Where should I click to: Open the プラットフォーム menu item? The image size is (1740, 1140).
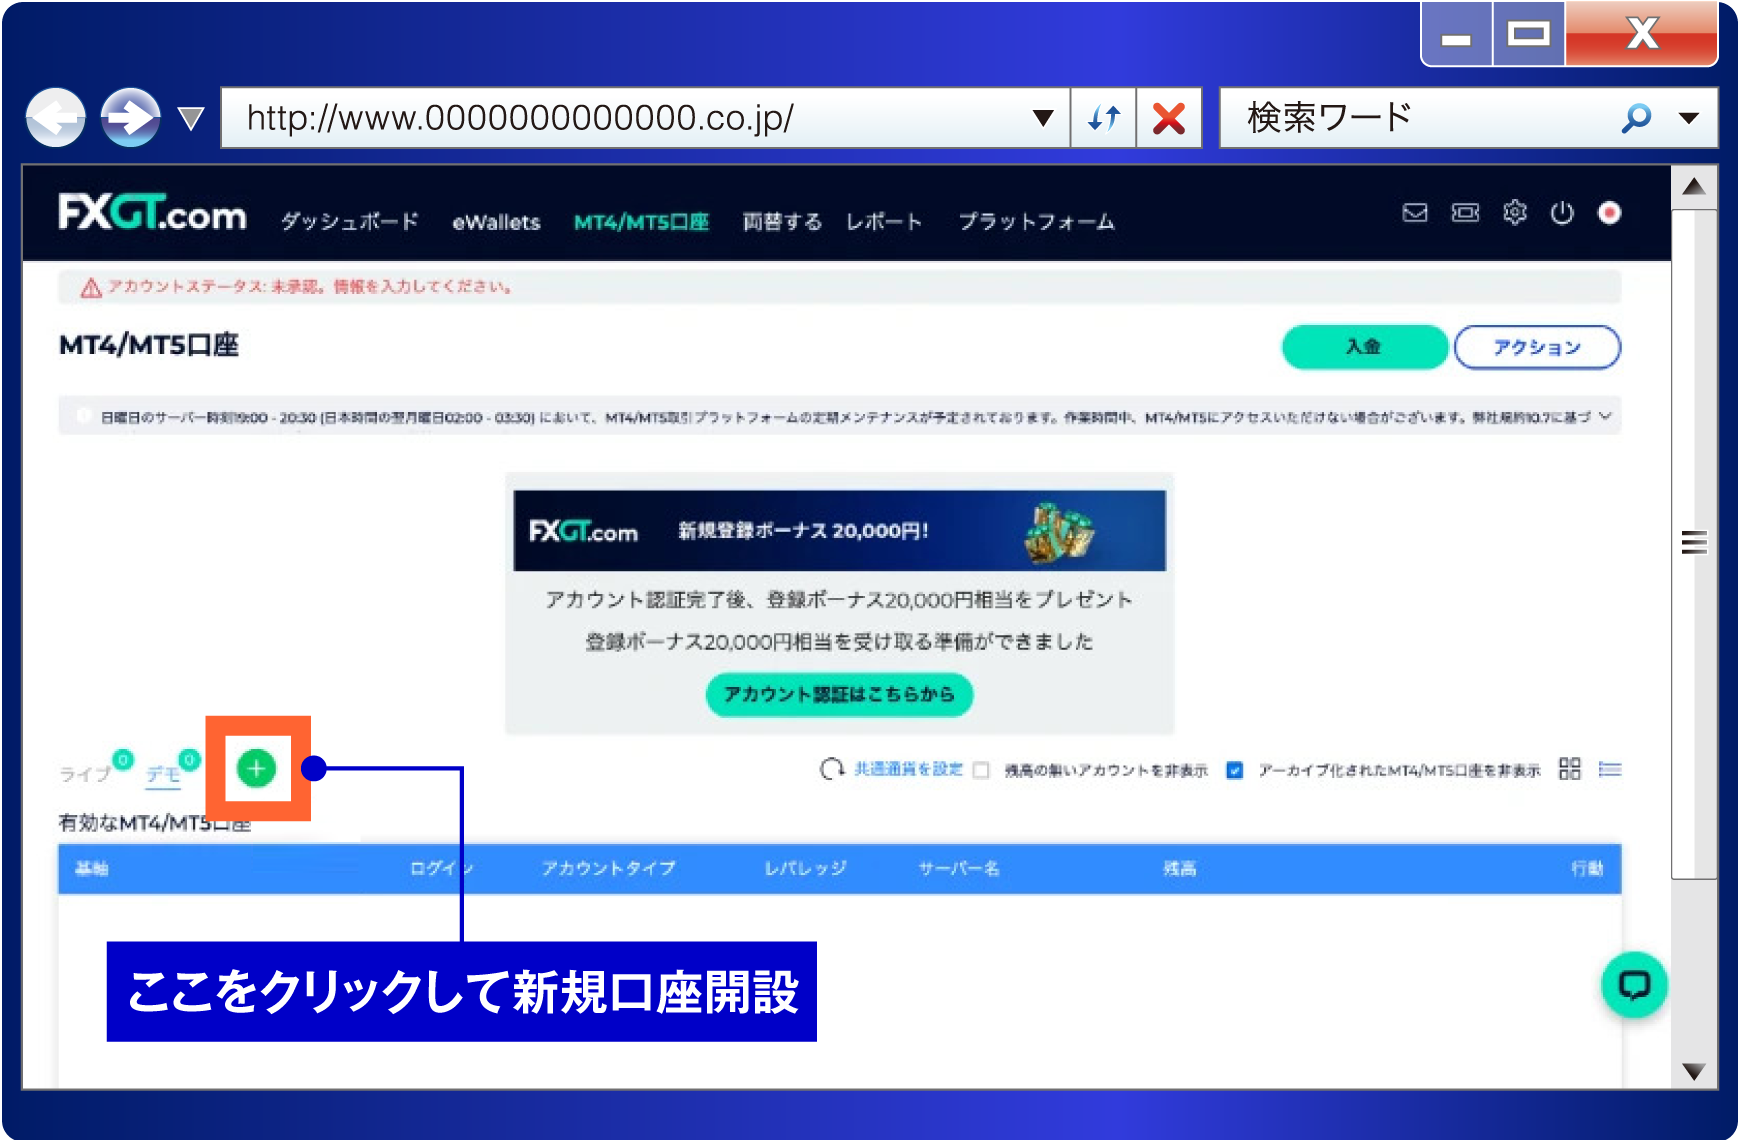[1036, 221]
